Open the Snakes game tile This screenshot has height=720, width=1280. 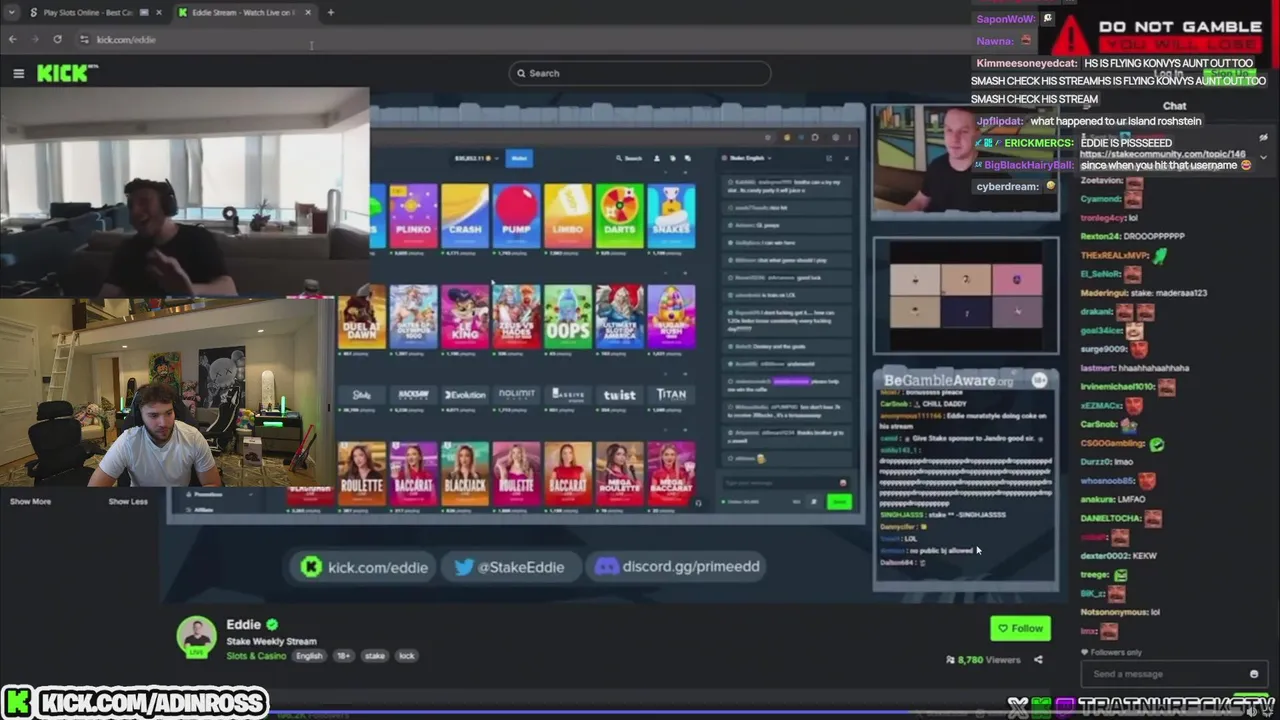coord(671,216)
